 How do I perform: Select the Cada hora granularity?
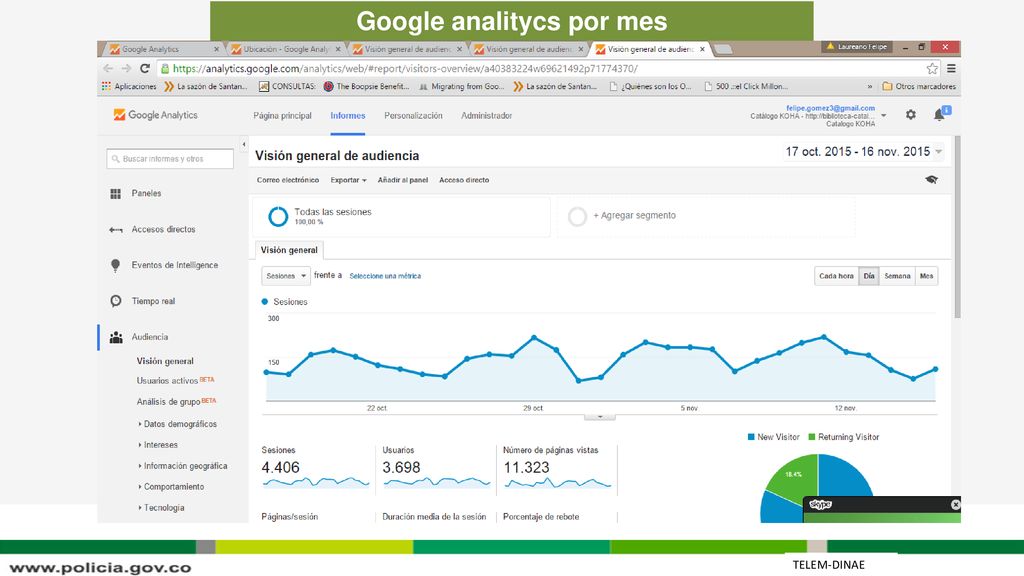pos(836,276)
